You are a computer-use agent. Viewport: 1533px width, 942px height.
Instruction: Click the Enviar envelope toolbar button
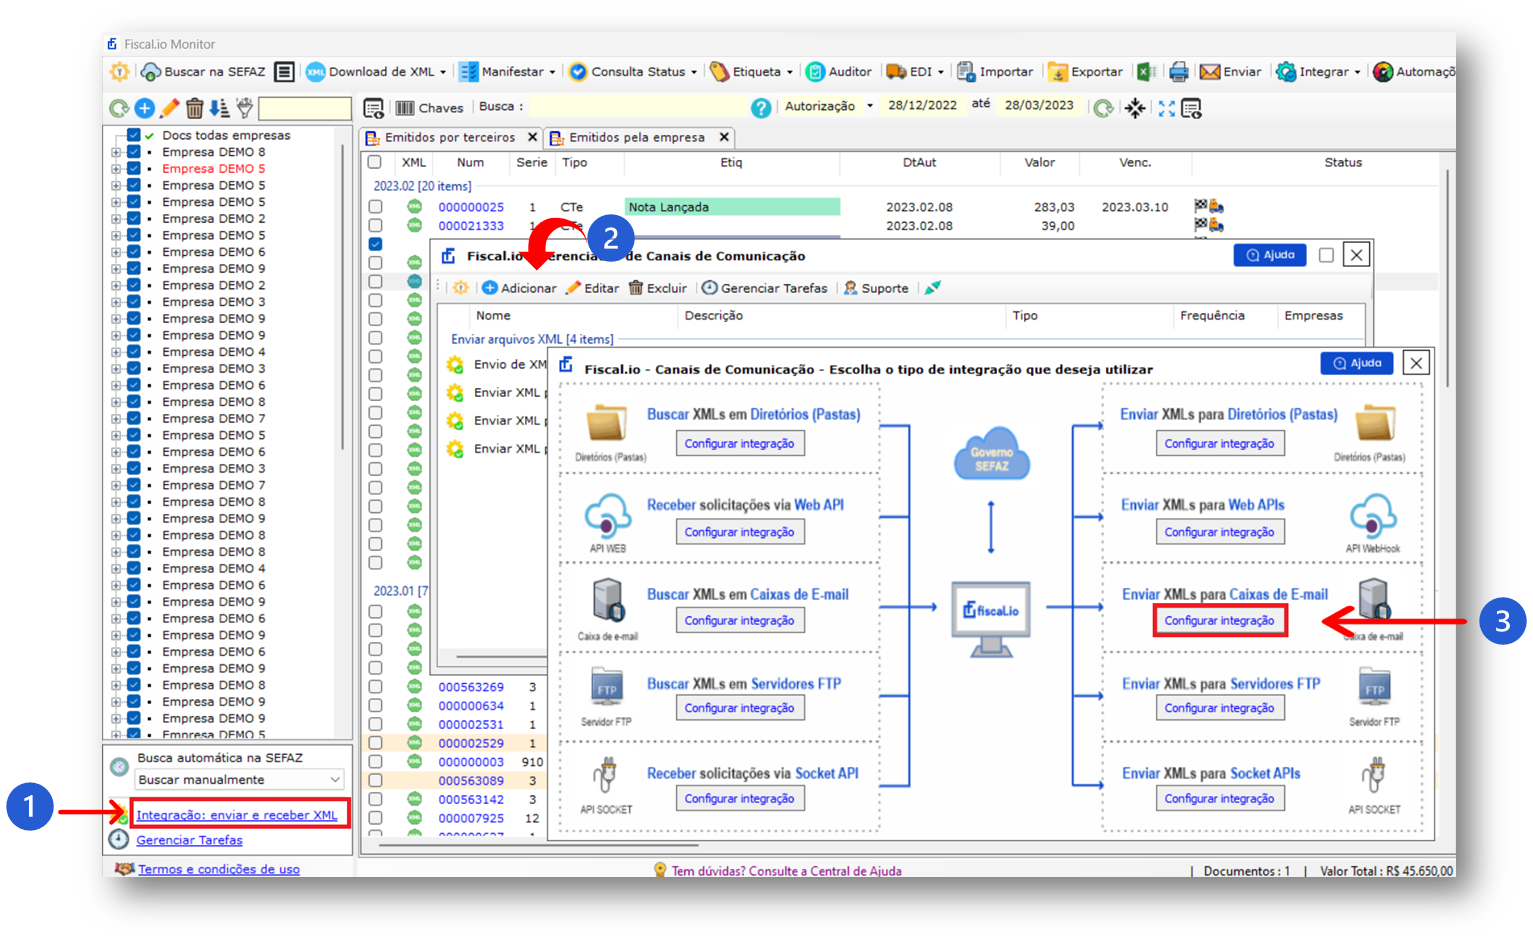coord(1231,72)
